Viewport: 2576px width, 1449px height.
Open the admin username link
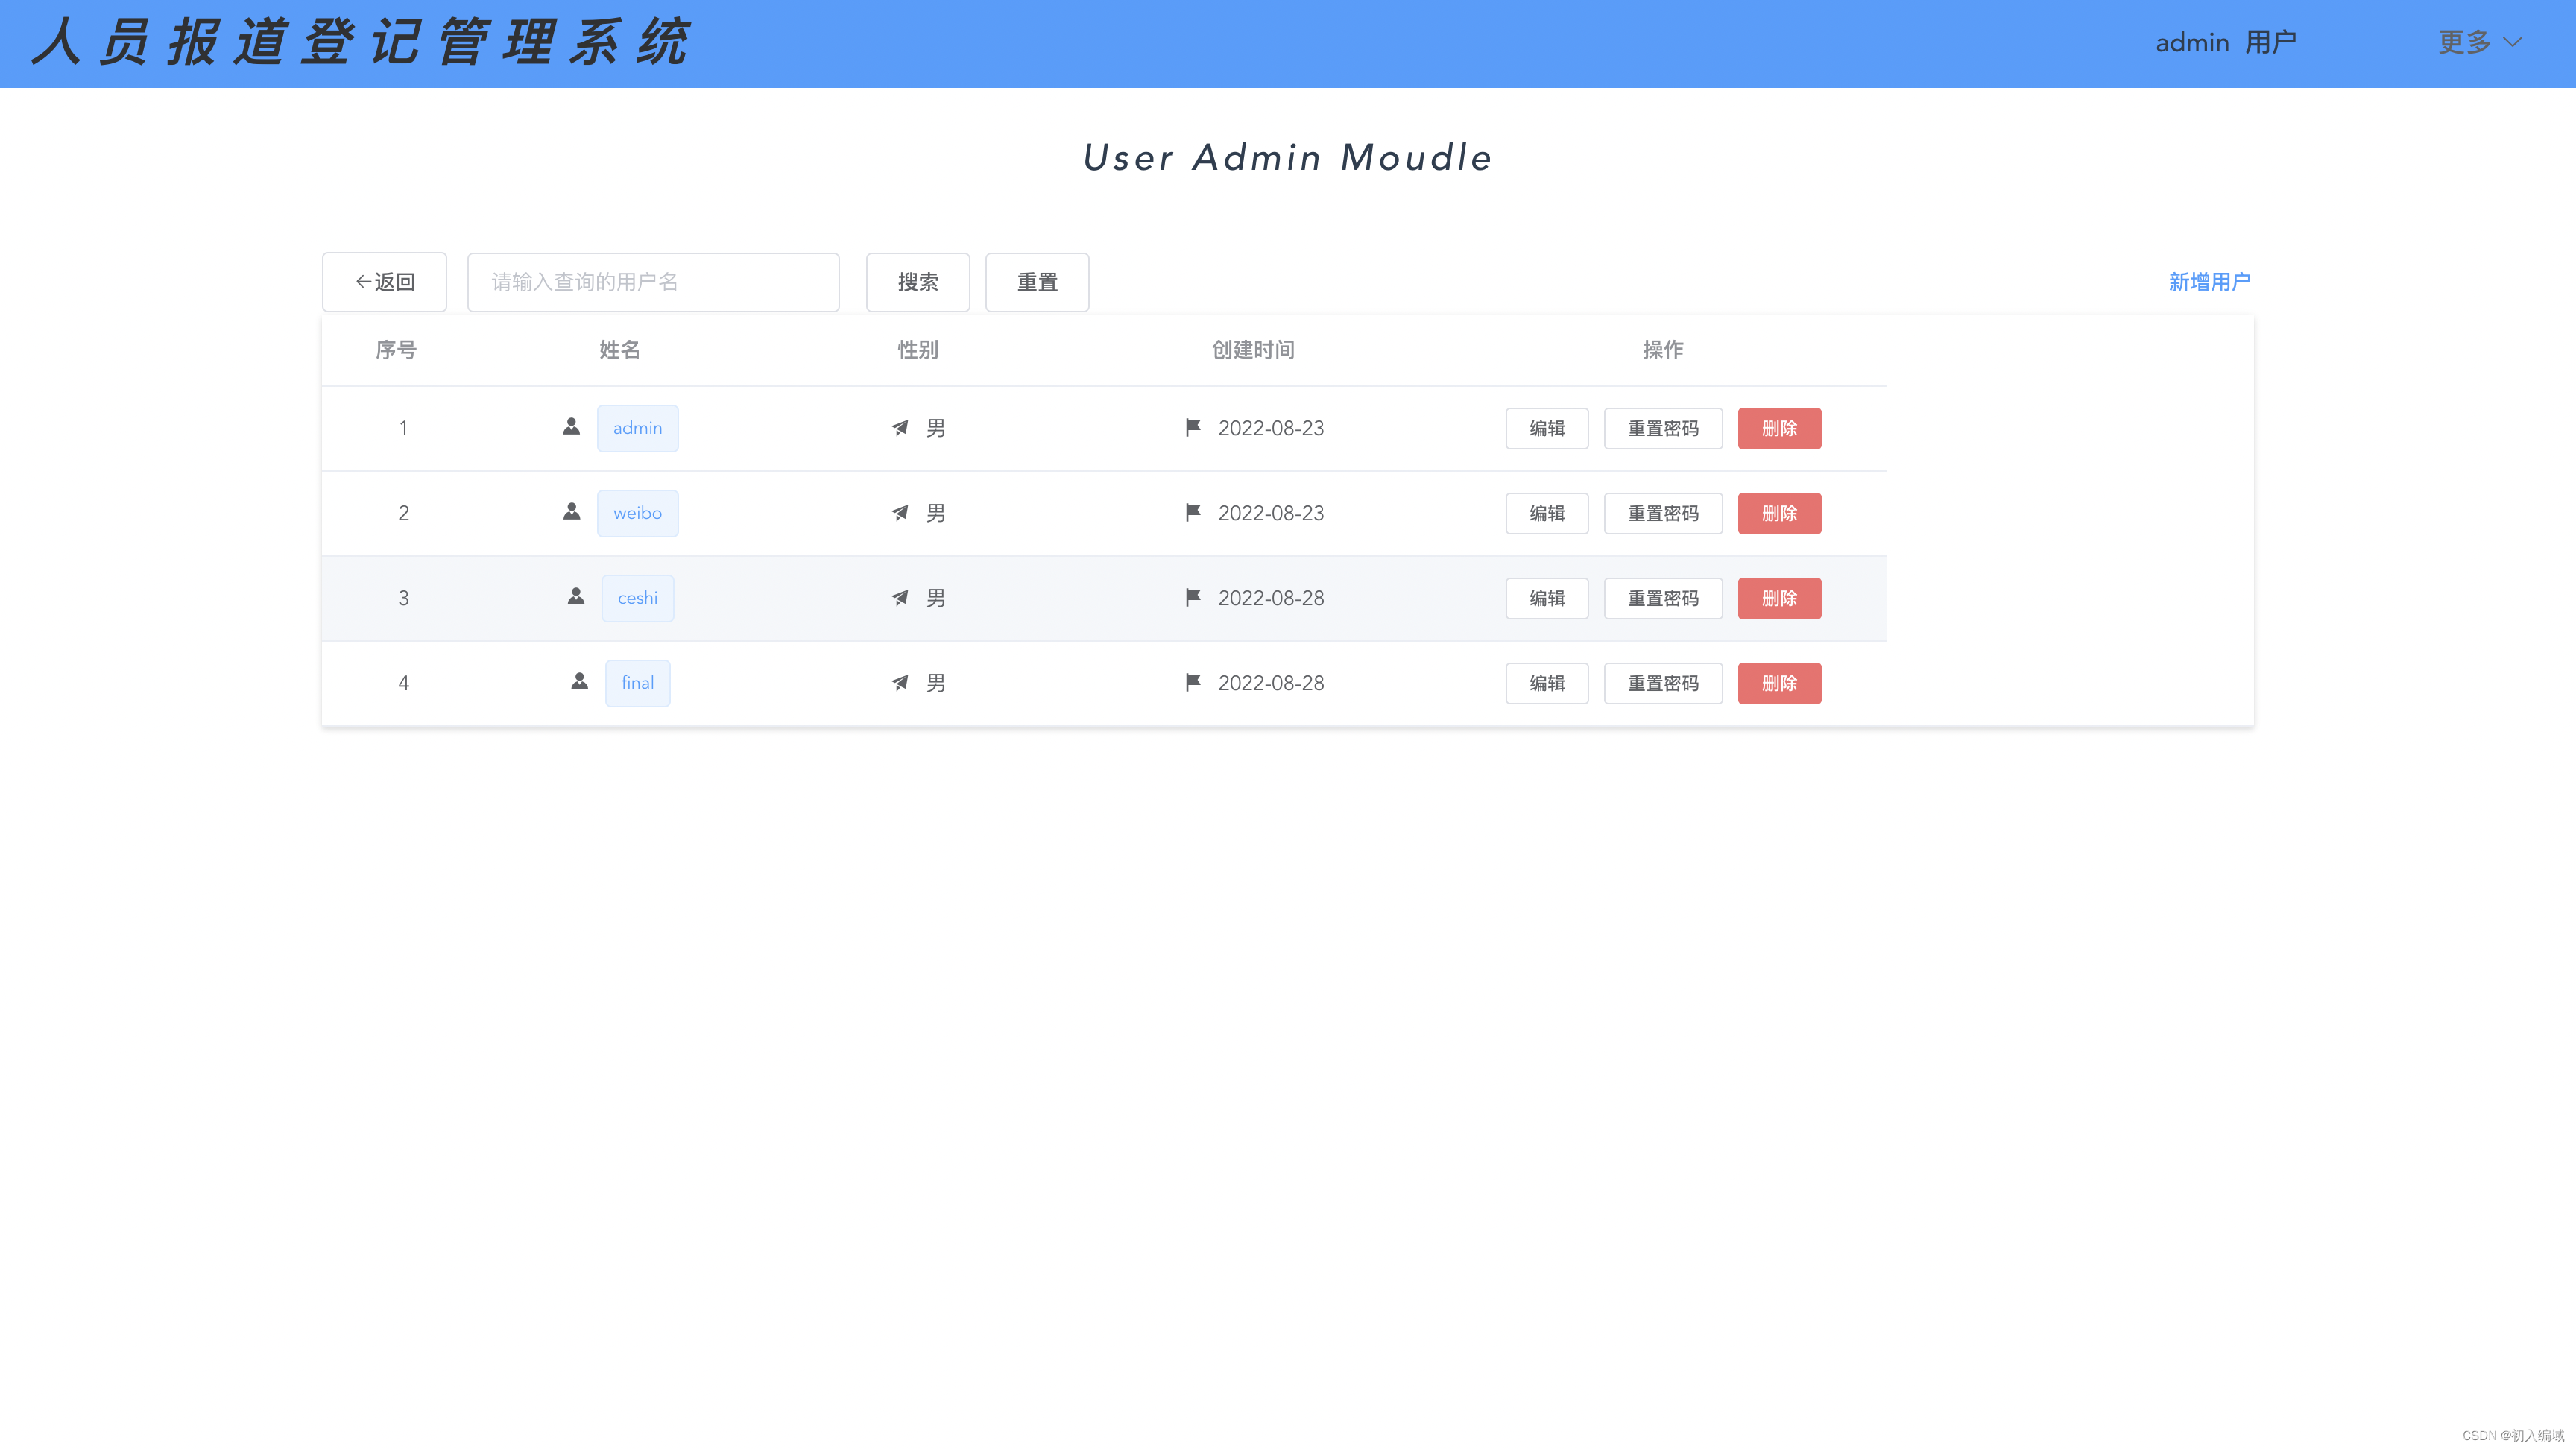coord(637,427)
